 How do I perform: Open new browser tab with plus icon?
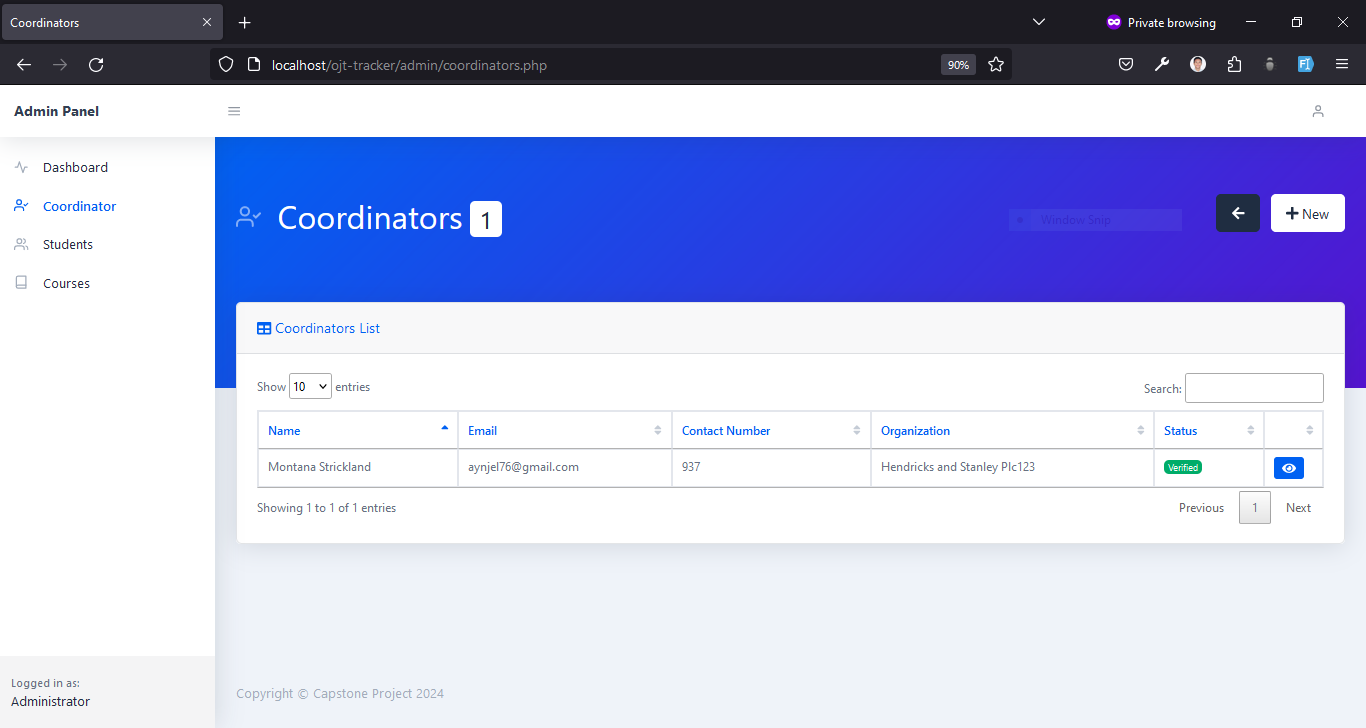pyautogui.click(x=245, y=22)
